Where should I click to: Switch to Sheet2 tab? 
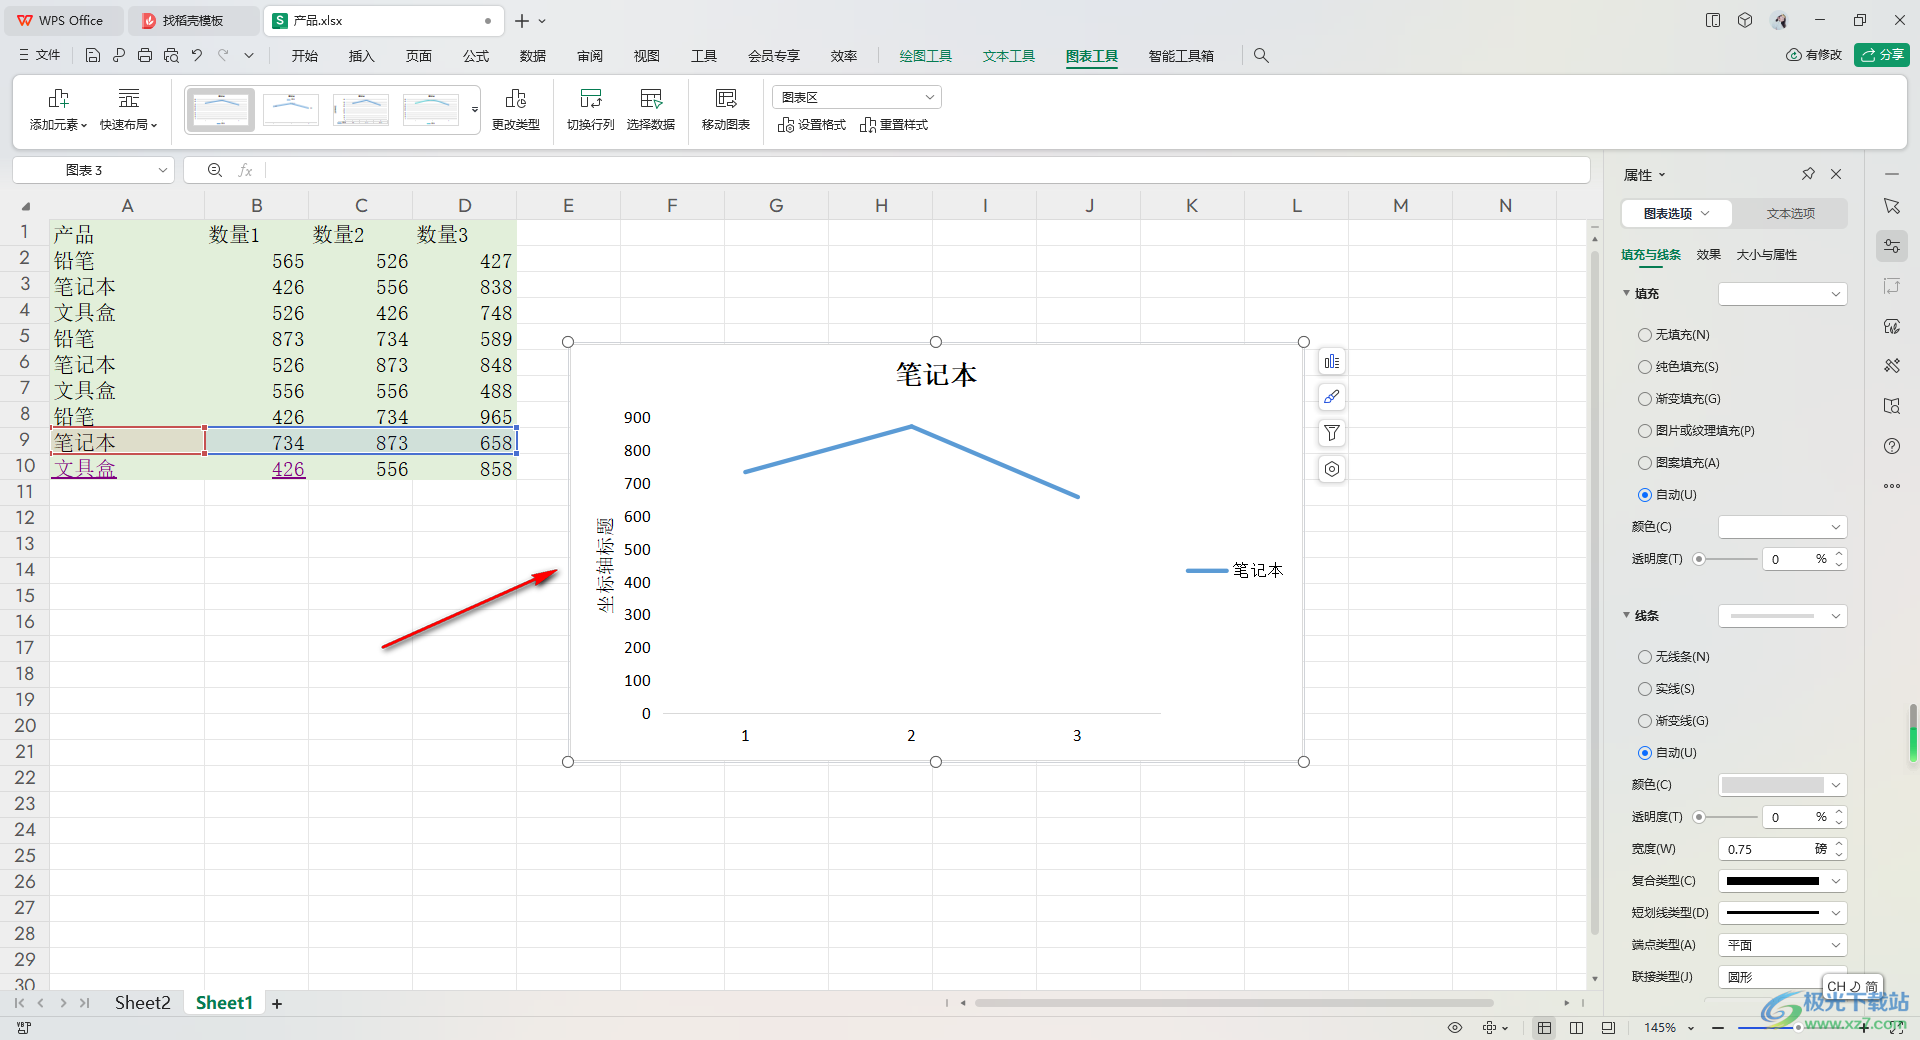[142, 1003]
